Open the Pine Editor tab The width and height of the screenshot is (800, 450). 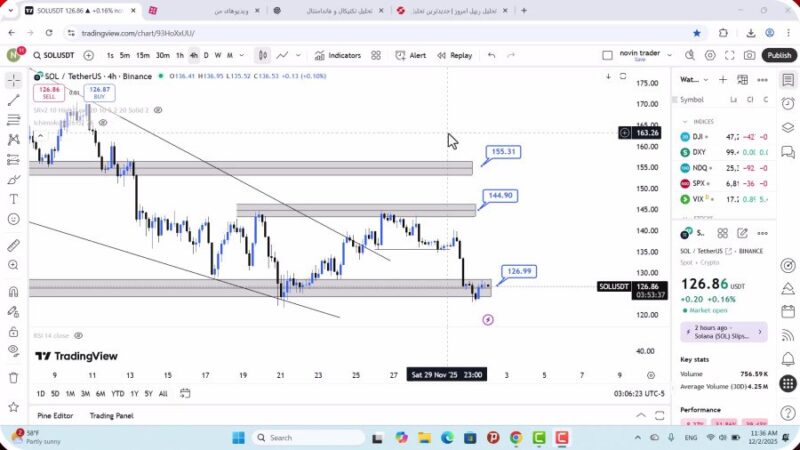55,416
